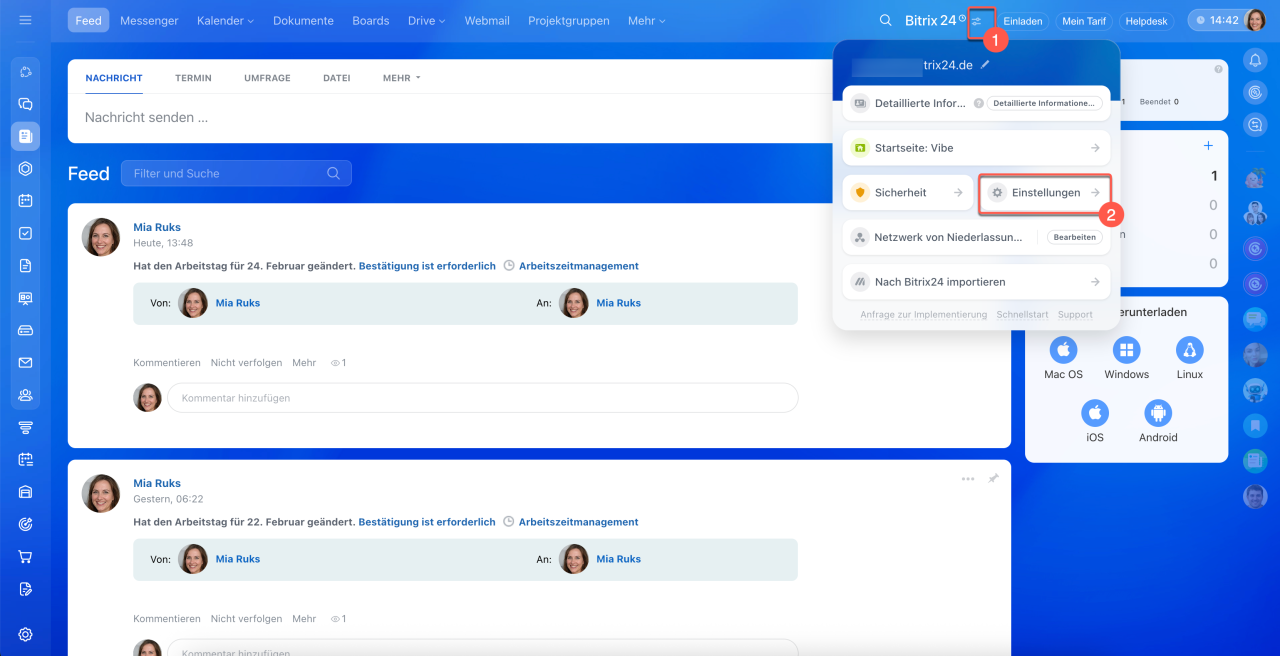
Task: Open the Arbeitszeitmanagement link in first post
Action: (x=578, y=266)
